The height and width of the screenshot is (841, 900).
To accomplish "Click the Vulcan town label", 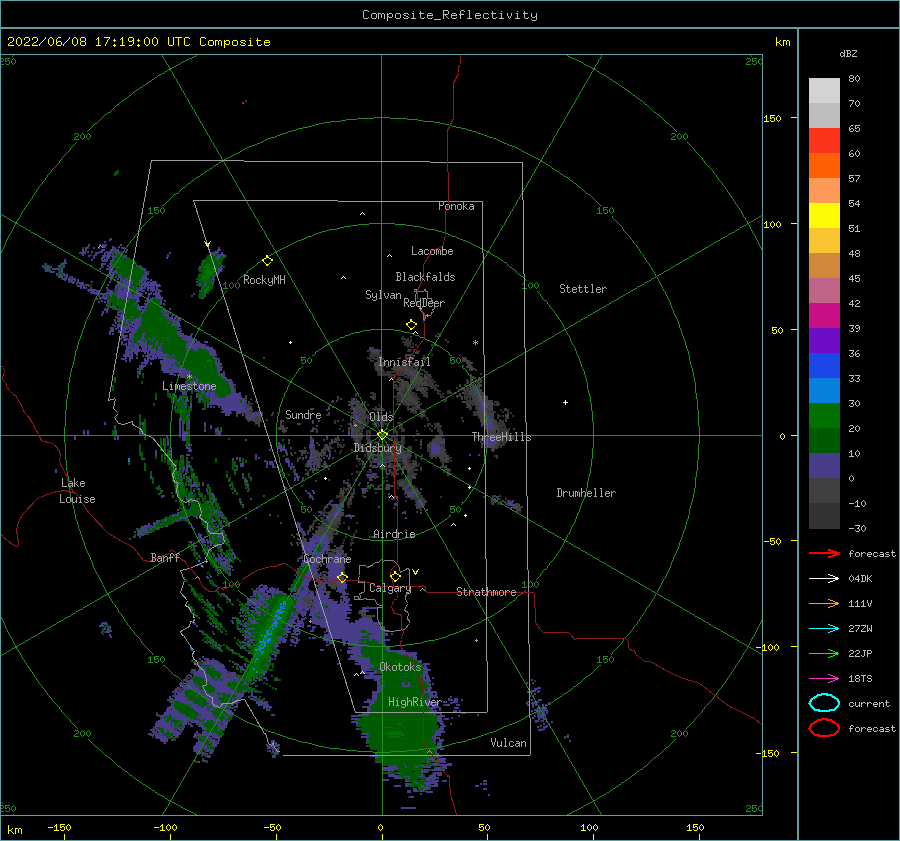I will pyautogui.click(x=508, y=743).
